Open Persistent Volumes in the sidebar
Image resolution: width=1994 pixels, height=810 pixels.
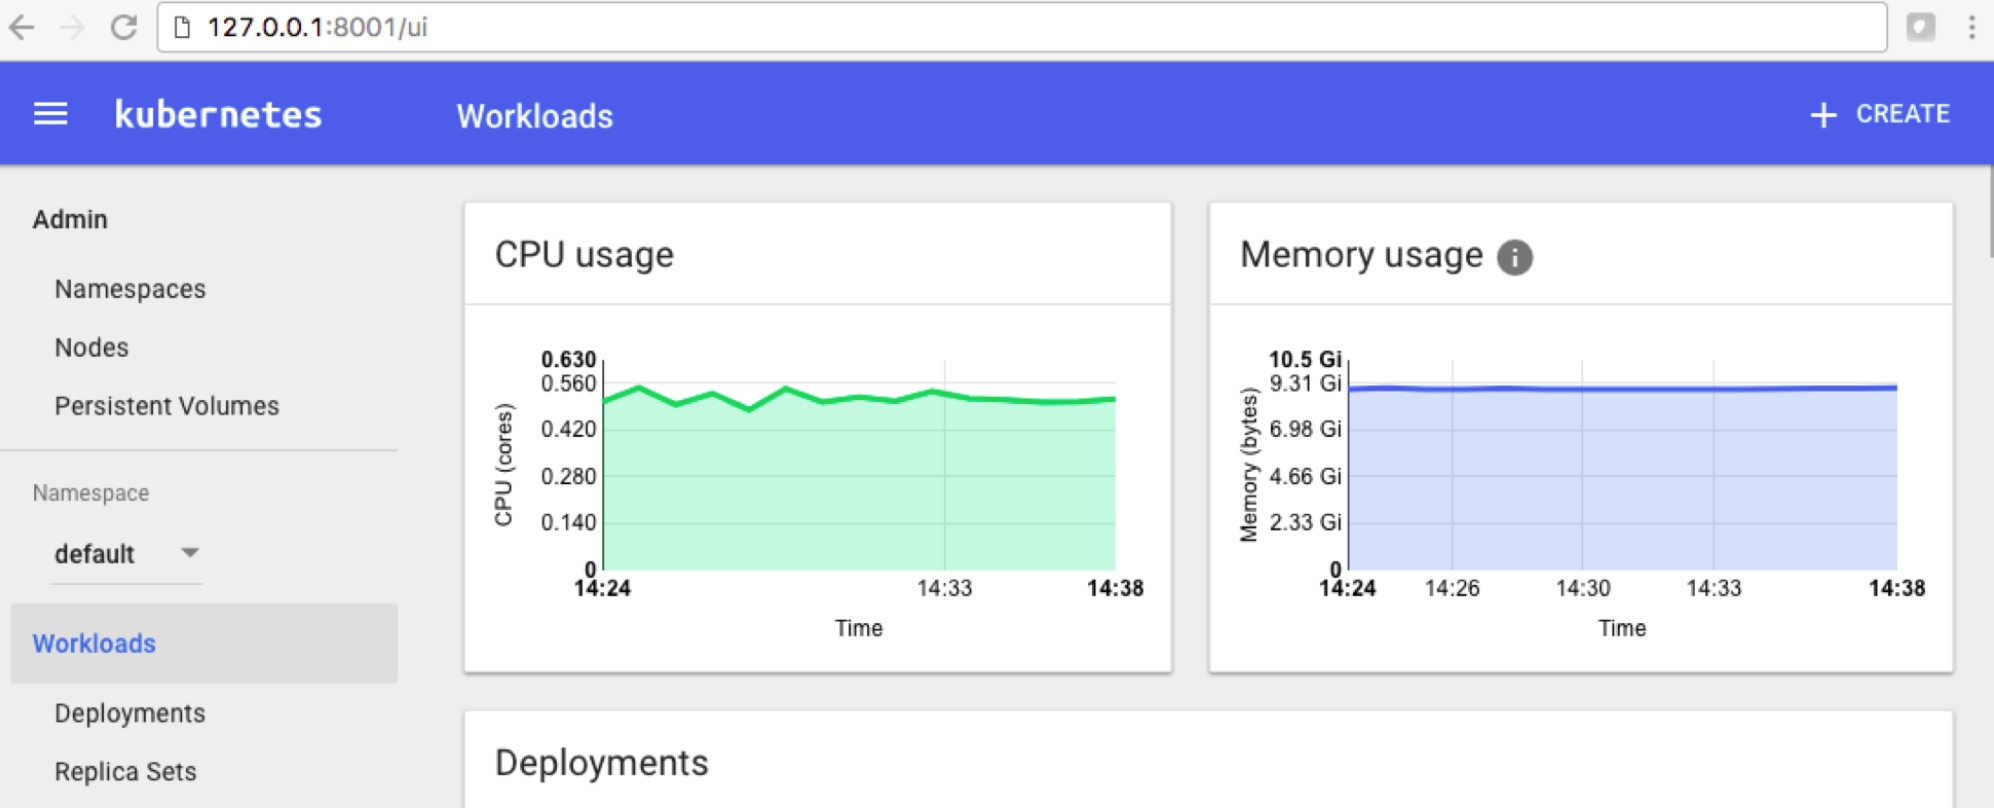pyautogui.click(x=166, y=406)
